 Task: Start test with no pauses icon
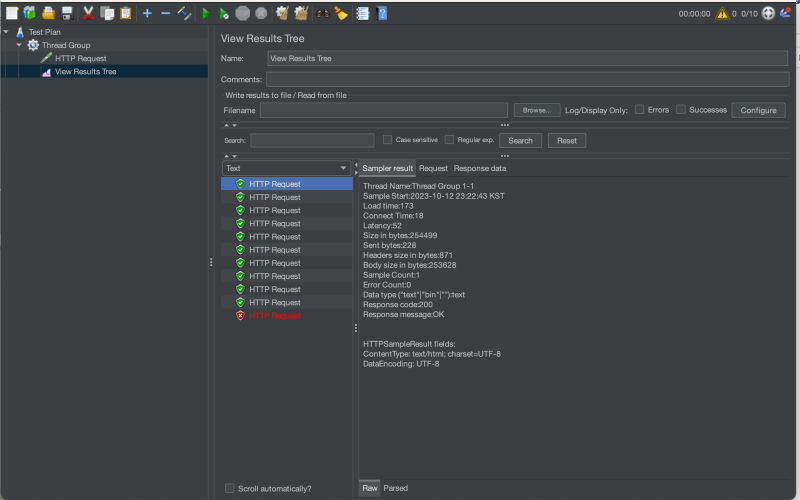tap(224, 13)
